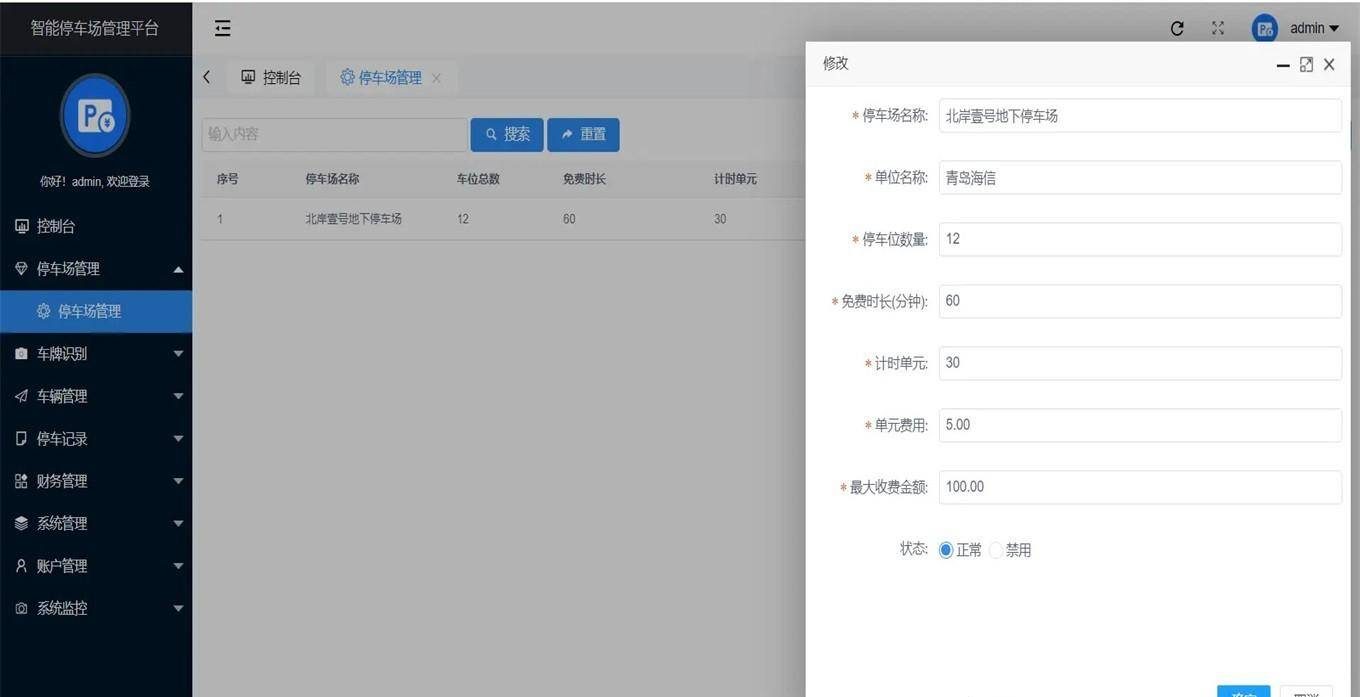
Task: Select the 正常 status radio button
Action: (946, 550)
